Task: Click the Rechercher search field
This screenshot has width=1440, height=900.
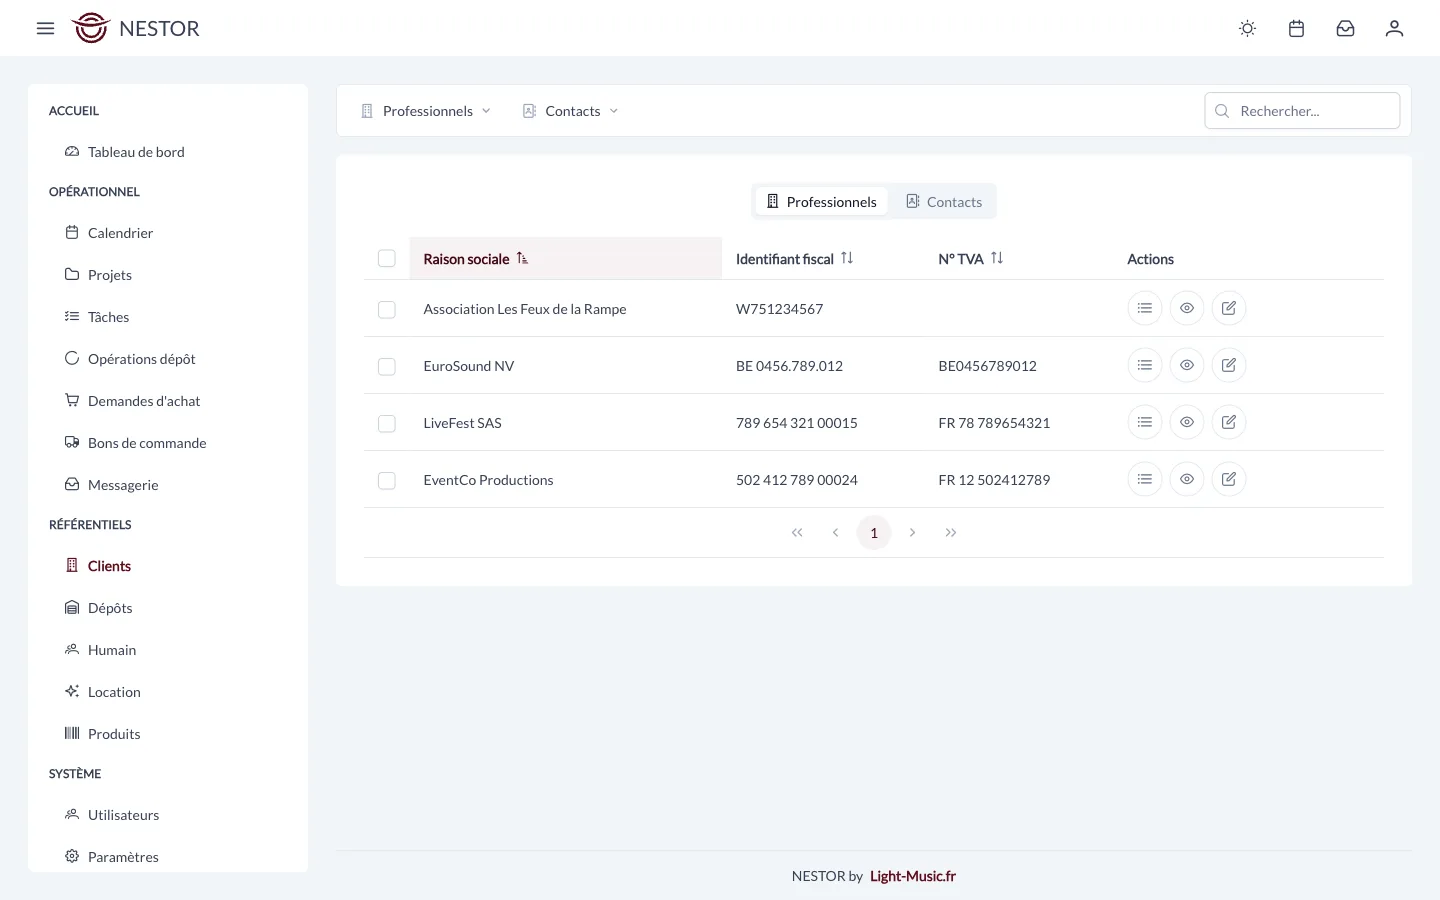Action: (x=1302, y=111)
